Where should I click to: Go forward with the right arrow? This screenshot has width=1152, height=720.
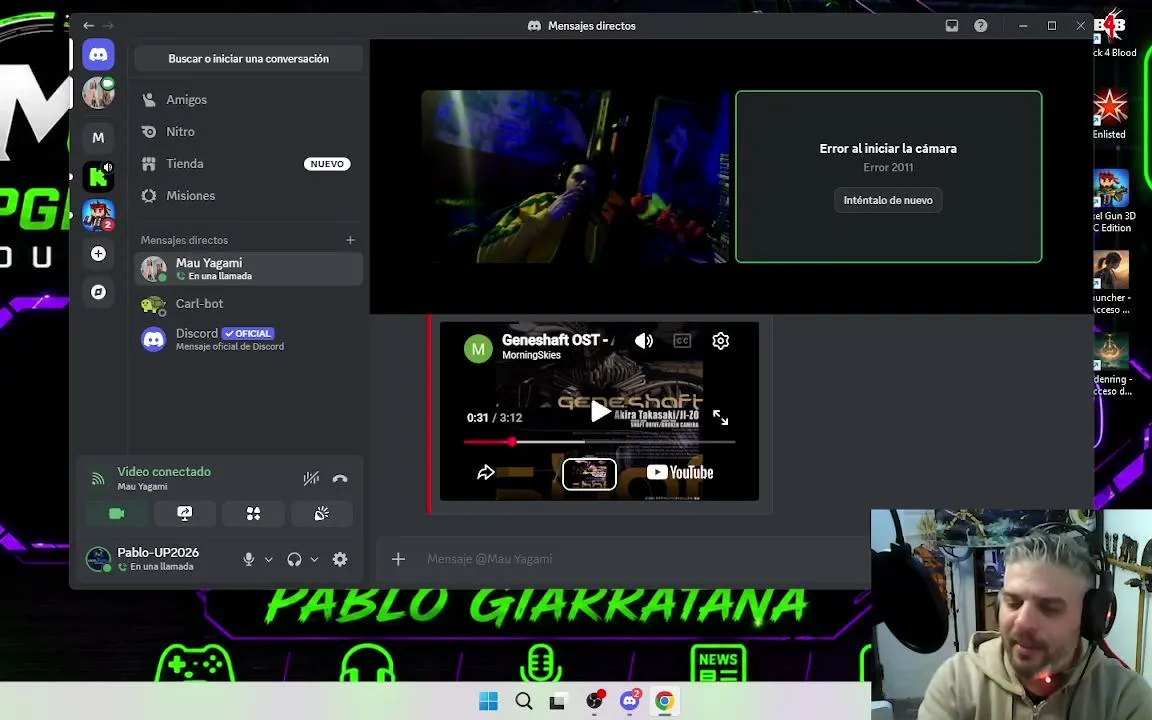(108, 26)
